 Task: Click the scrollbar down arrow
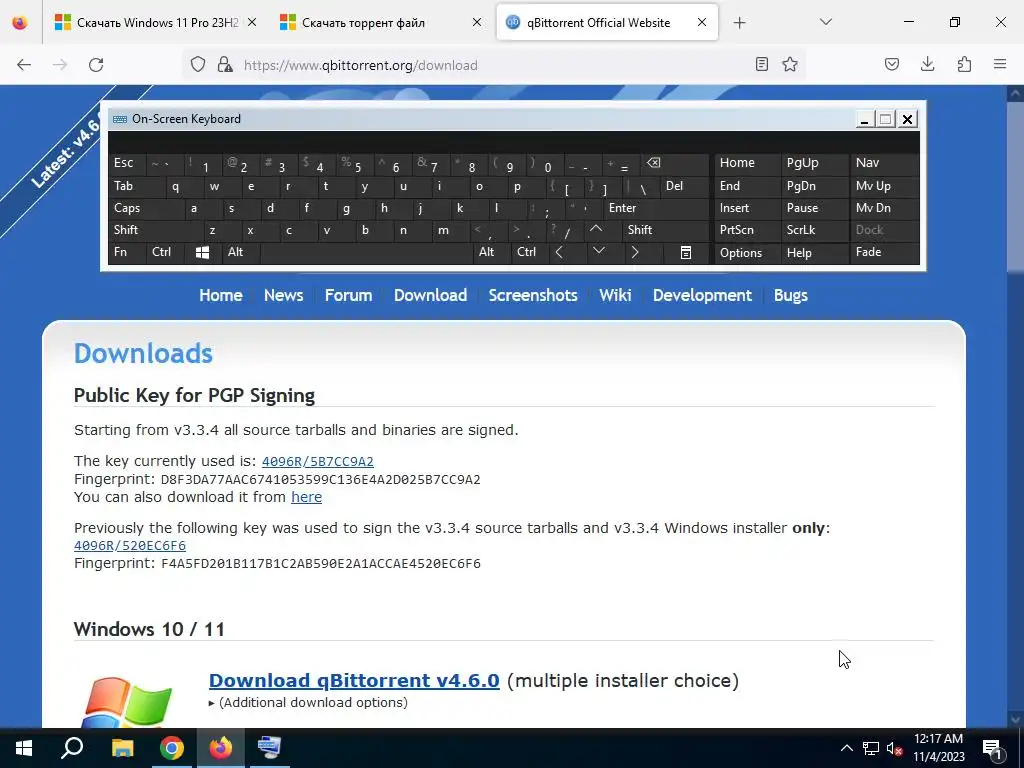pos(1014,719)
